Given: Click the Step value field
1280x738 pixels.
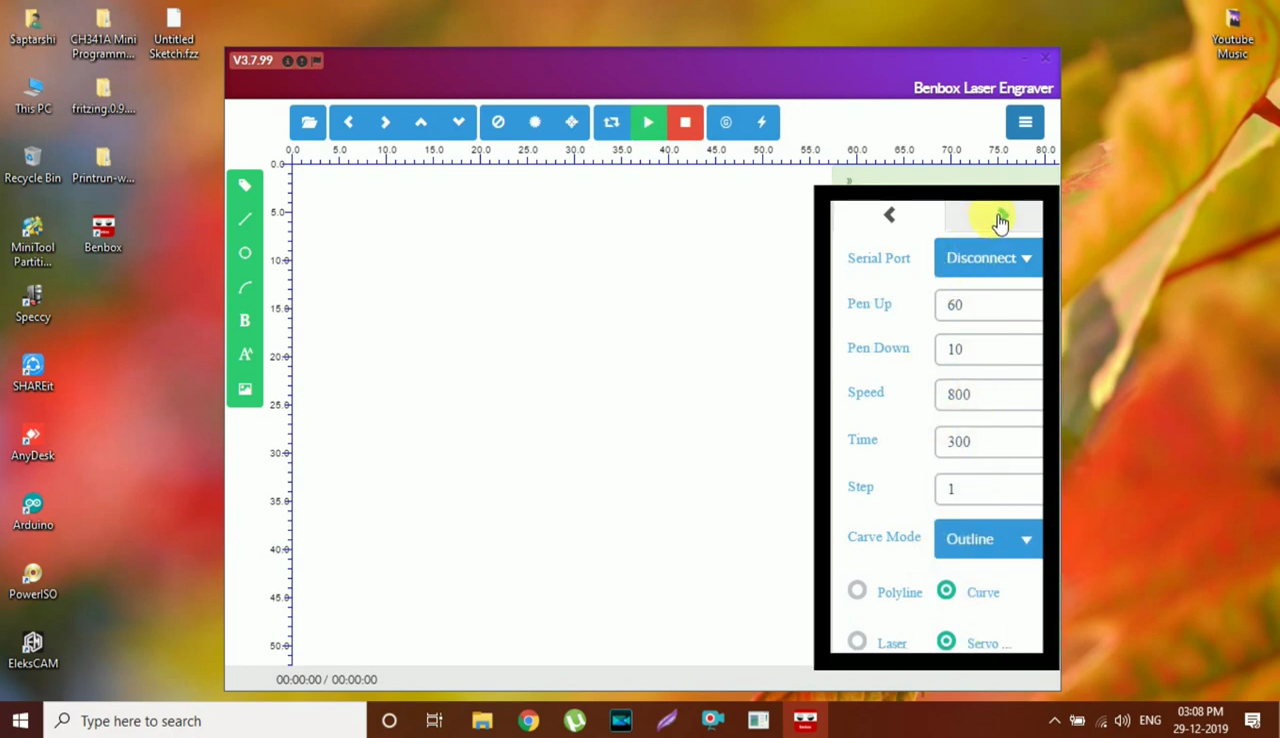Looking at the screenshot, I should [988, 489].
